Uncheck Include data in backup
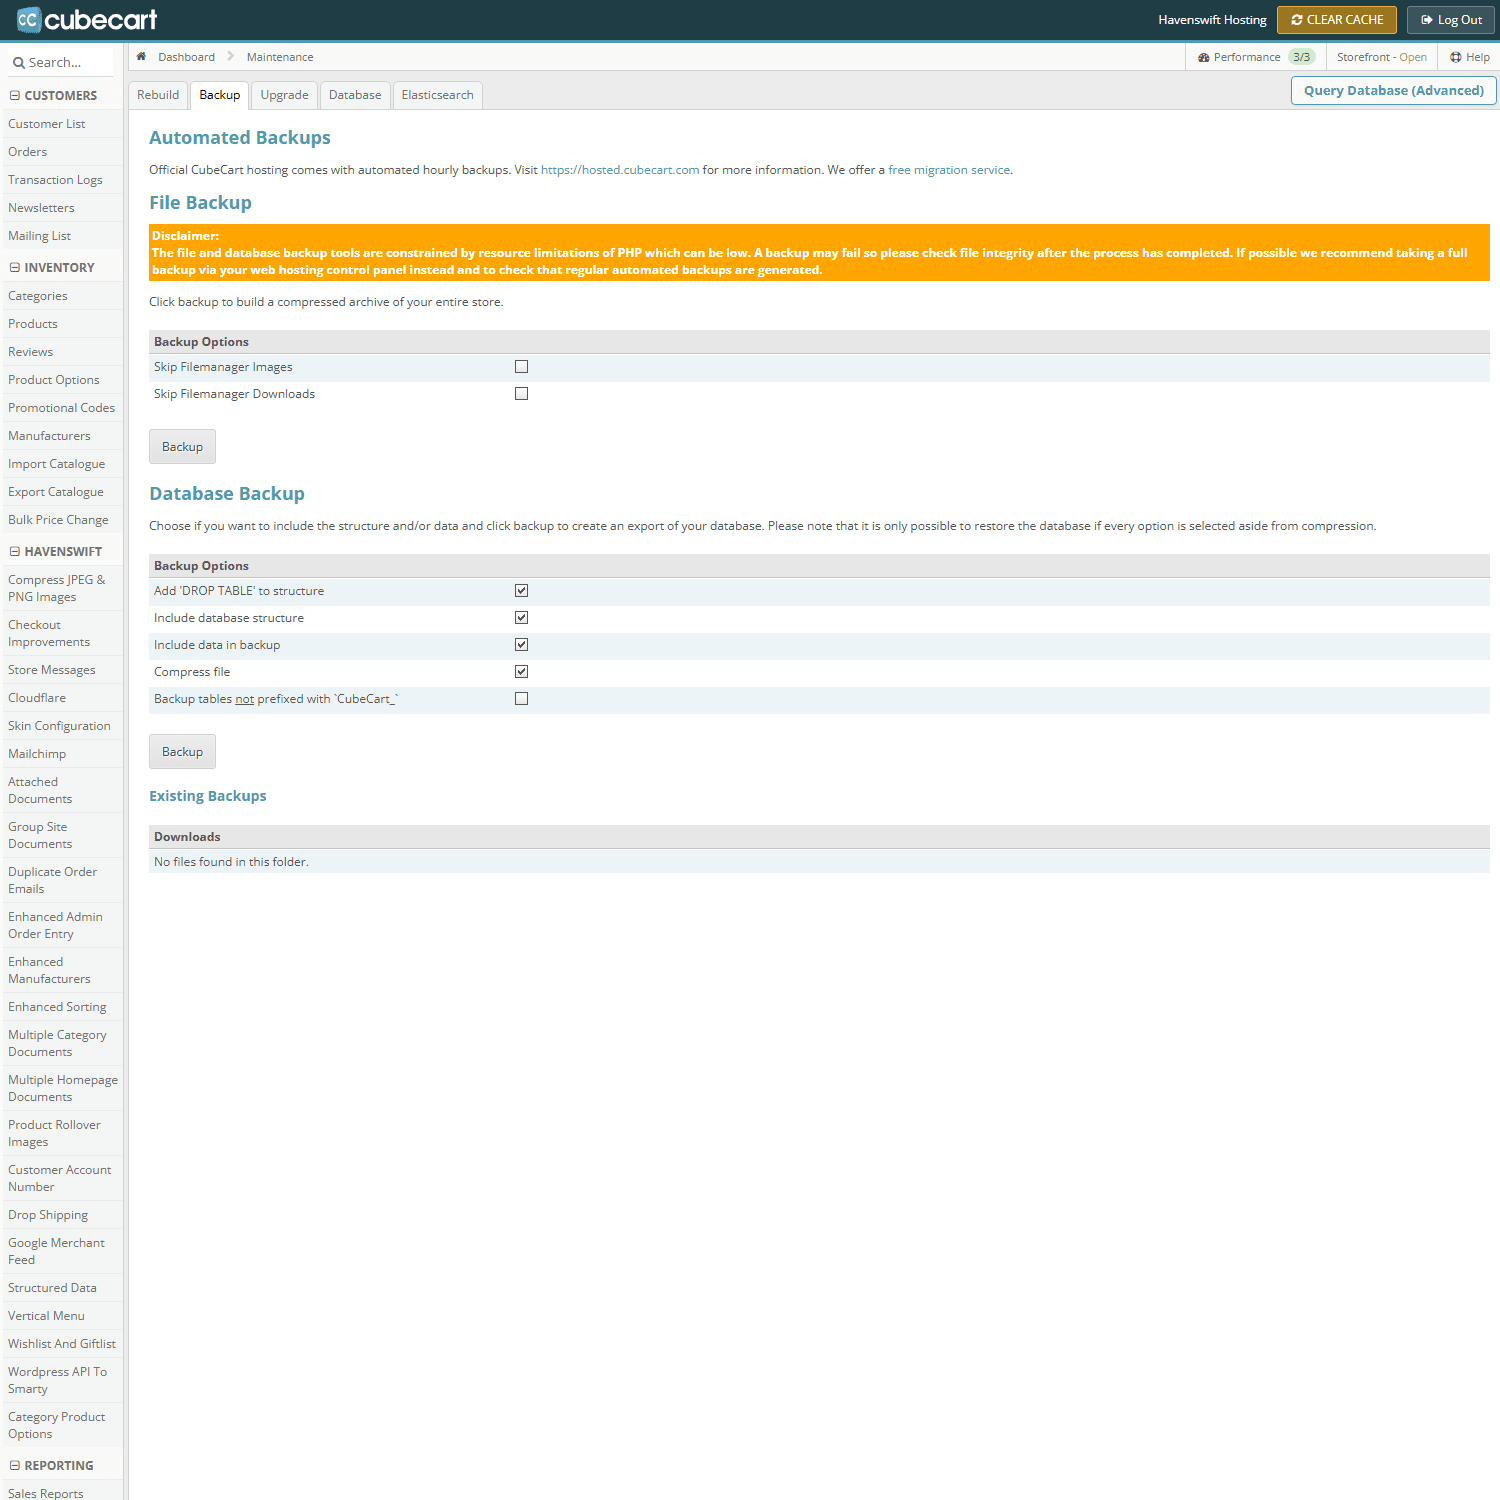This screenshot has width=1500, height=1500. click(x=521, y=645)
